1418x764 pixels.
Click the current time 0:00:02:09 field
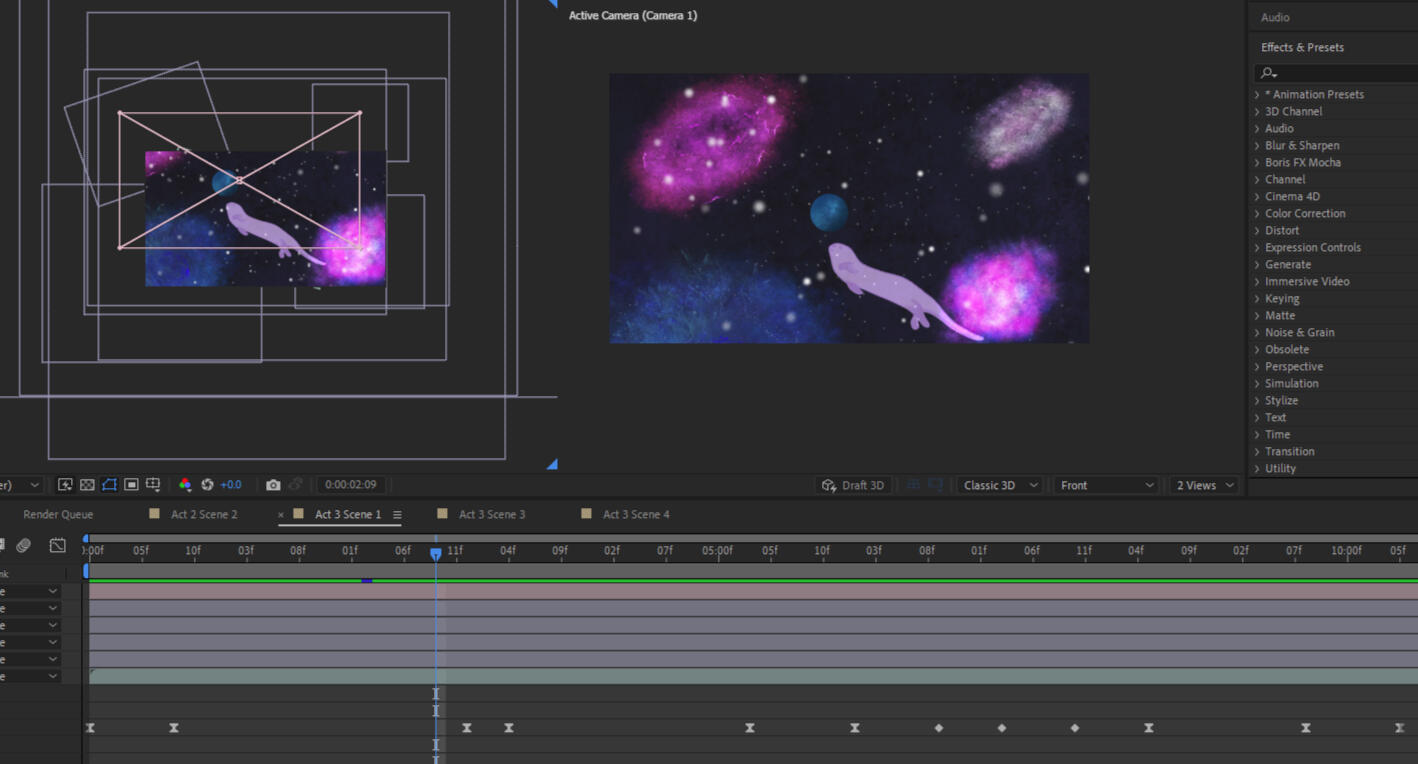pos(350,485)
